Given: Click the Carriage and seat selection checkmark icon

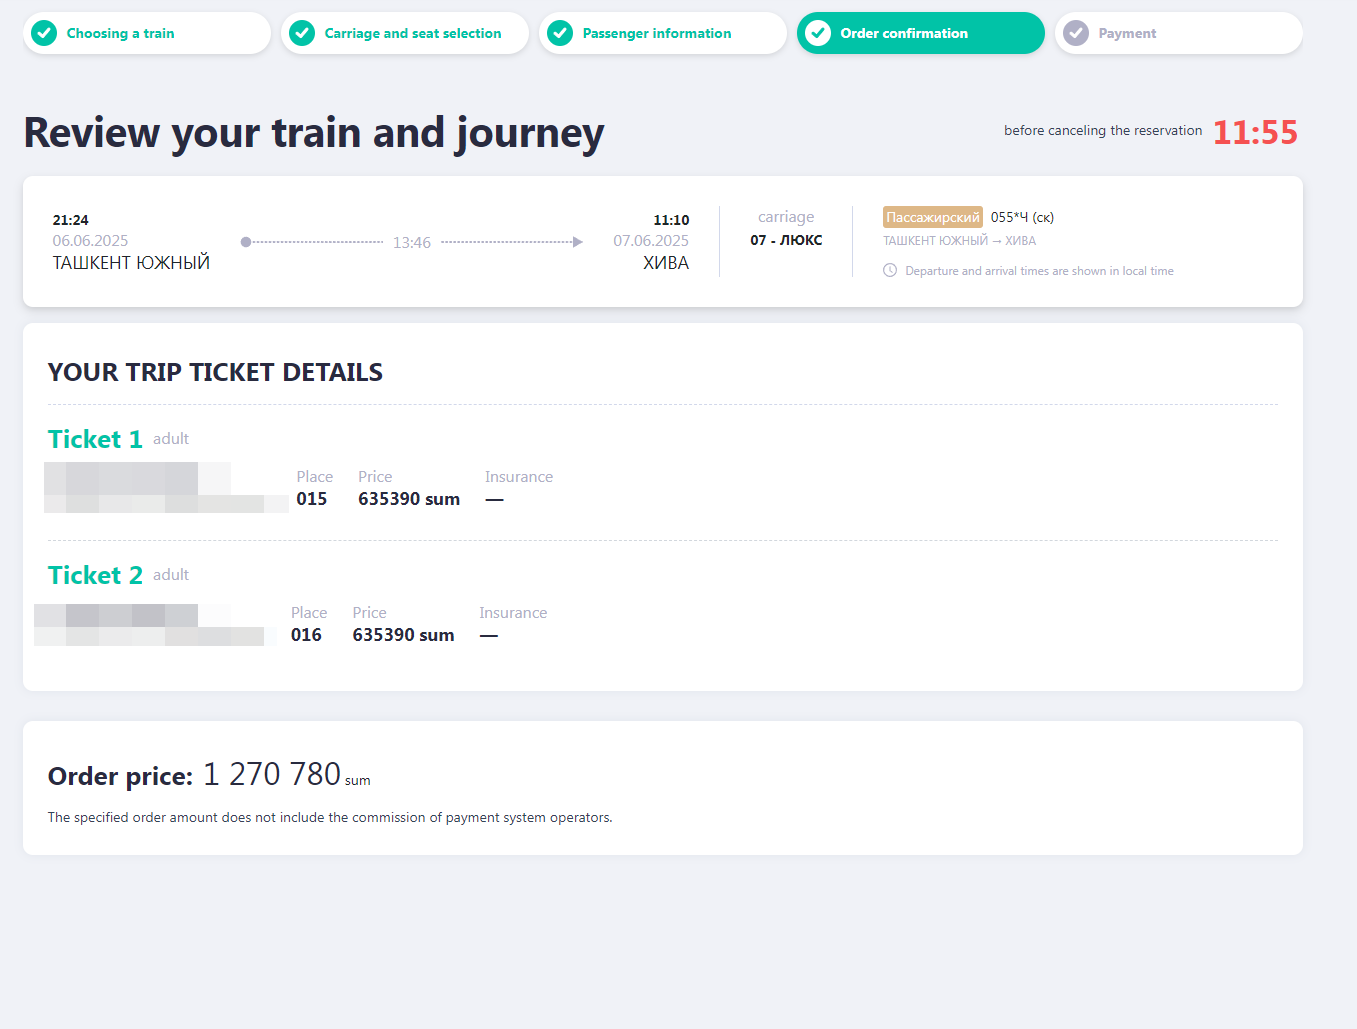Looking at the screenshot, I should [302, 33].
